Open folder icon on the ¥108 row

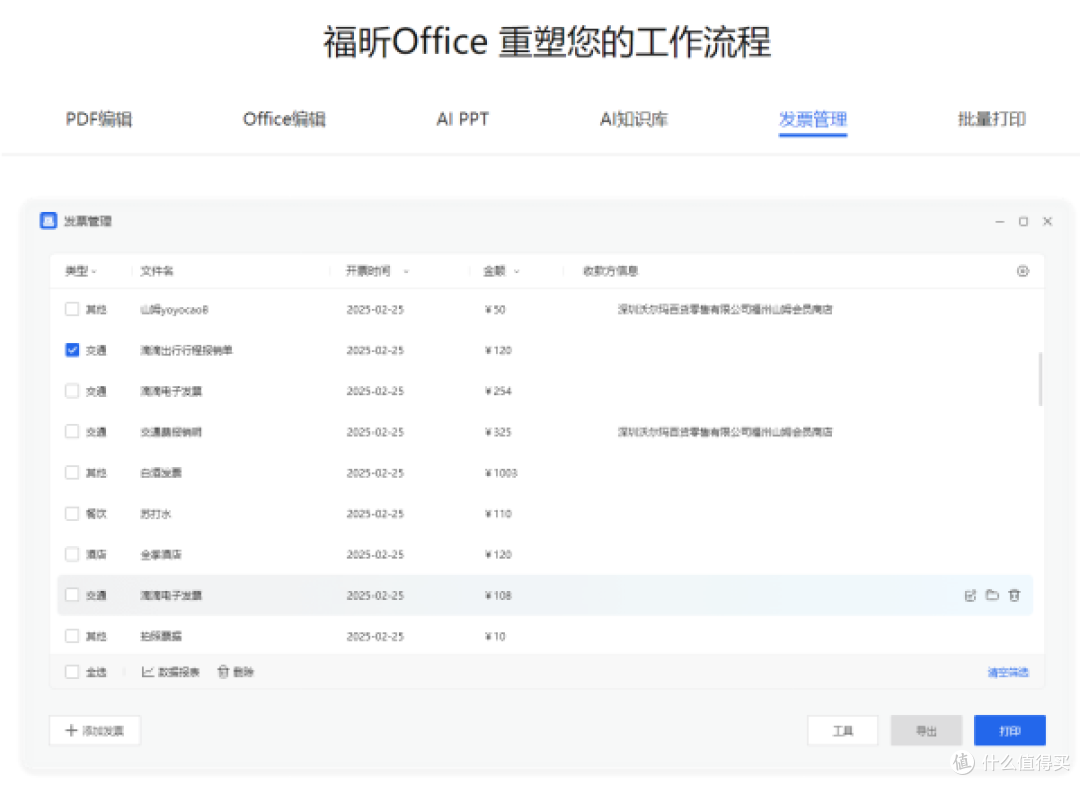pyautogui.click(x=993, y=595)
